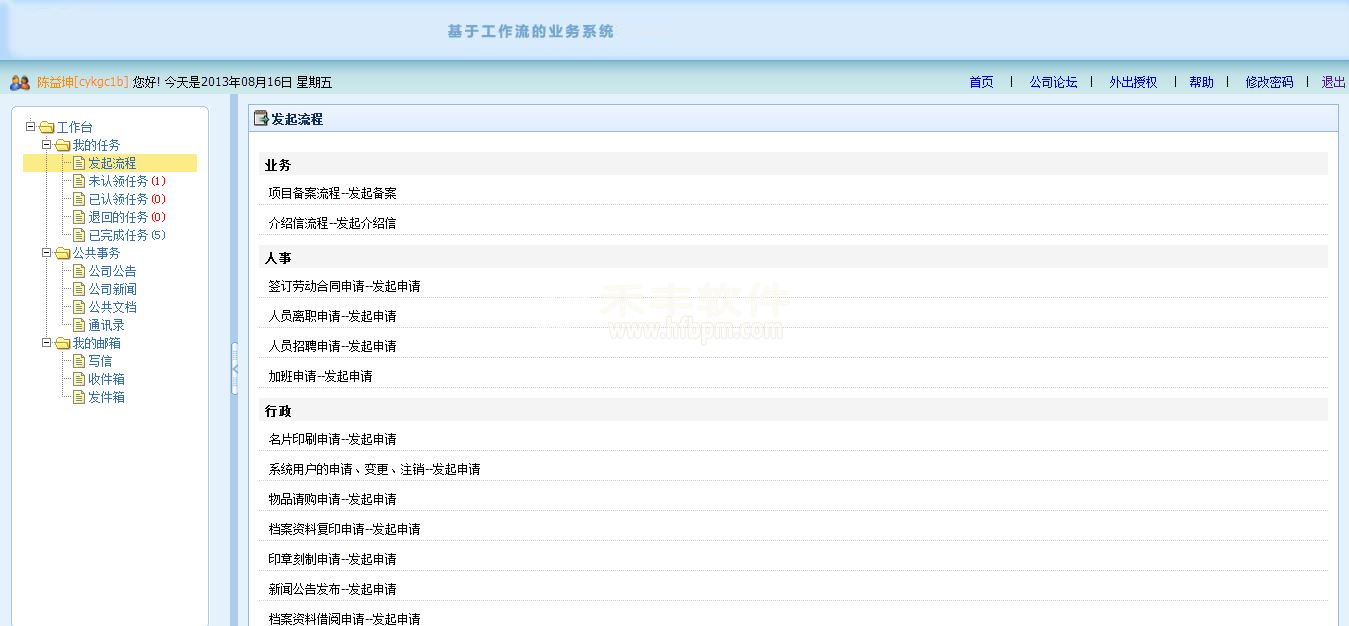Click the page icon beside 收件箱

79,379
